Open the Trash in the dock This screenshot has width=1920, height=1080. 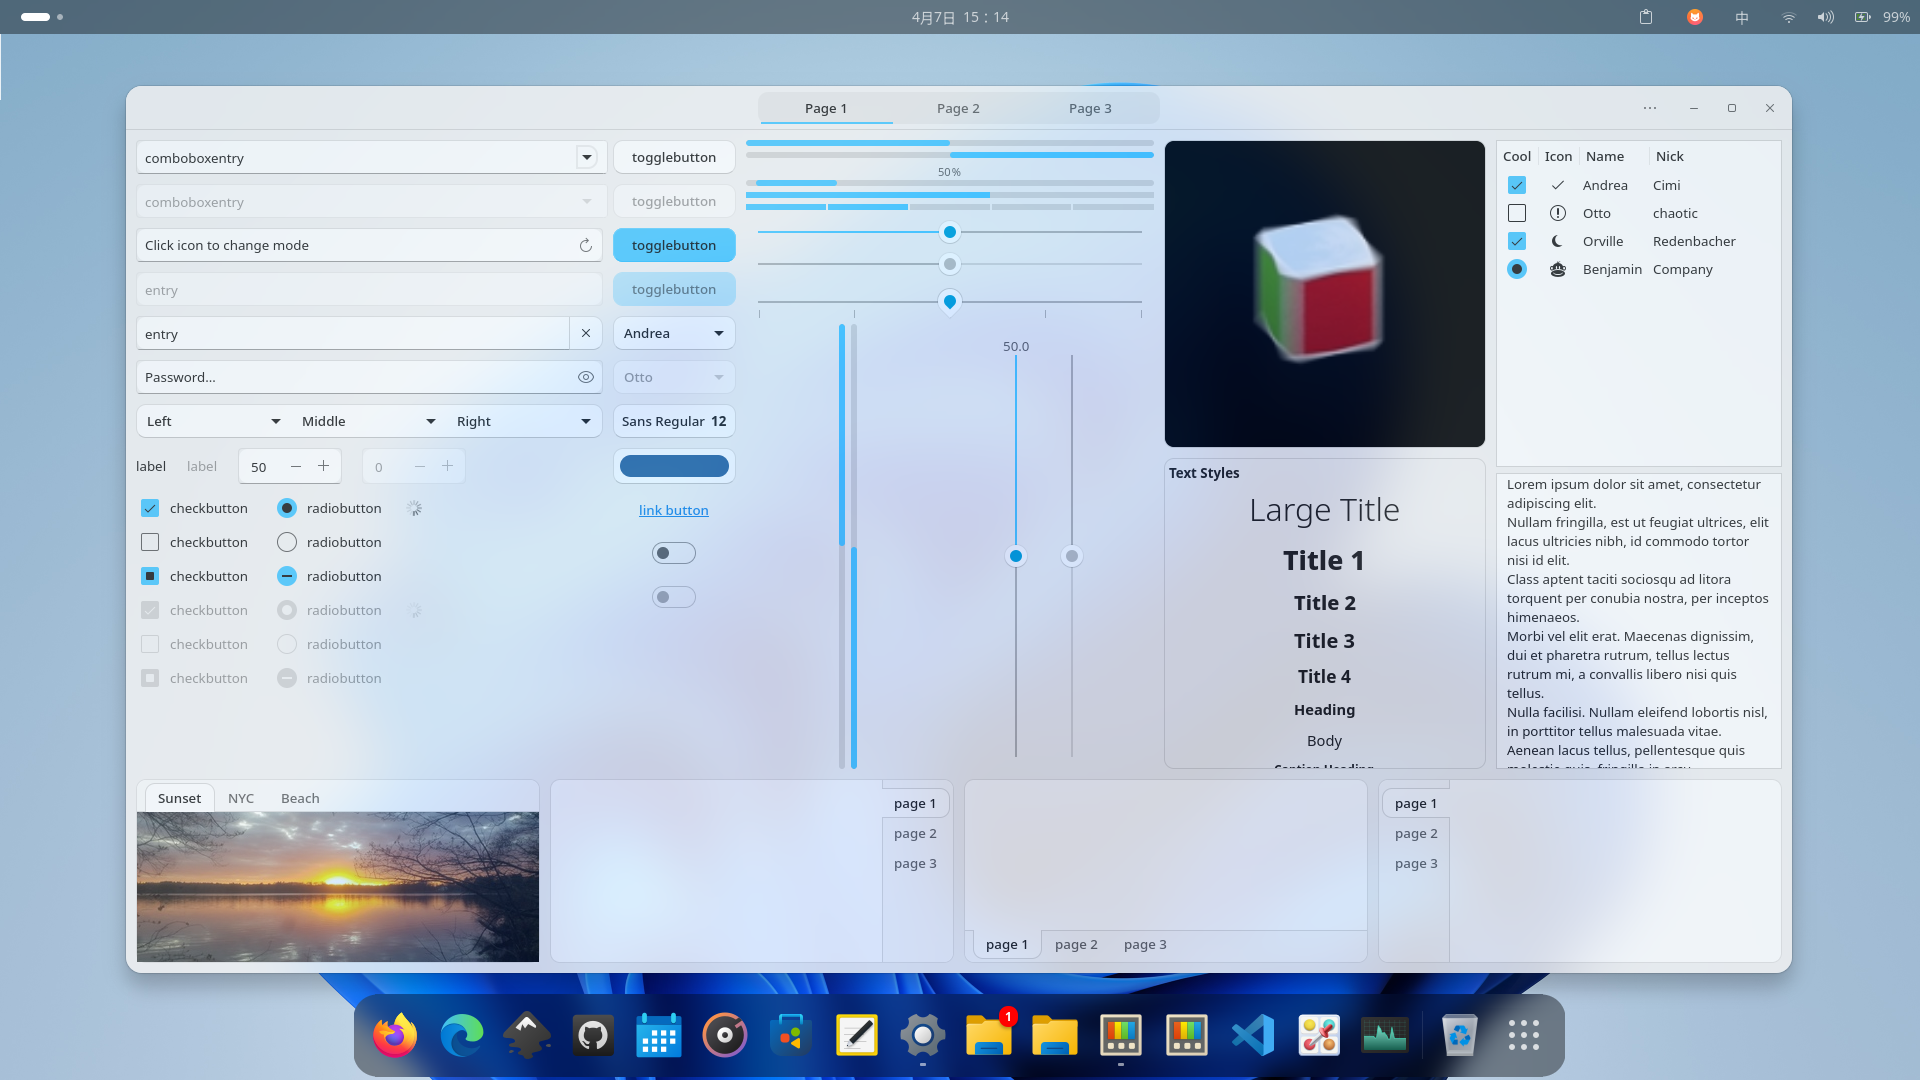point(1460,1035)
